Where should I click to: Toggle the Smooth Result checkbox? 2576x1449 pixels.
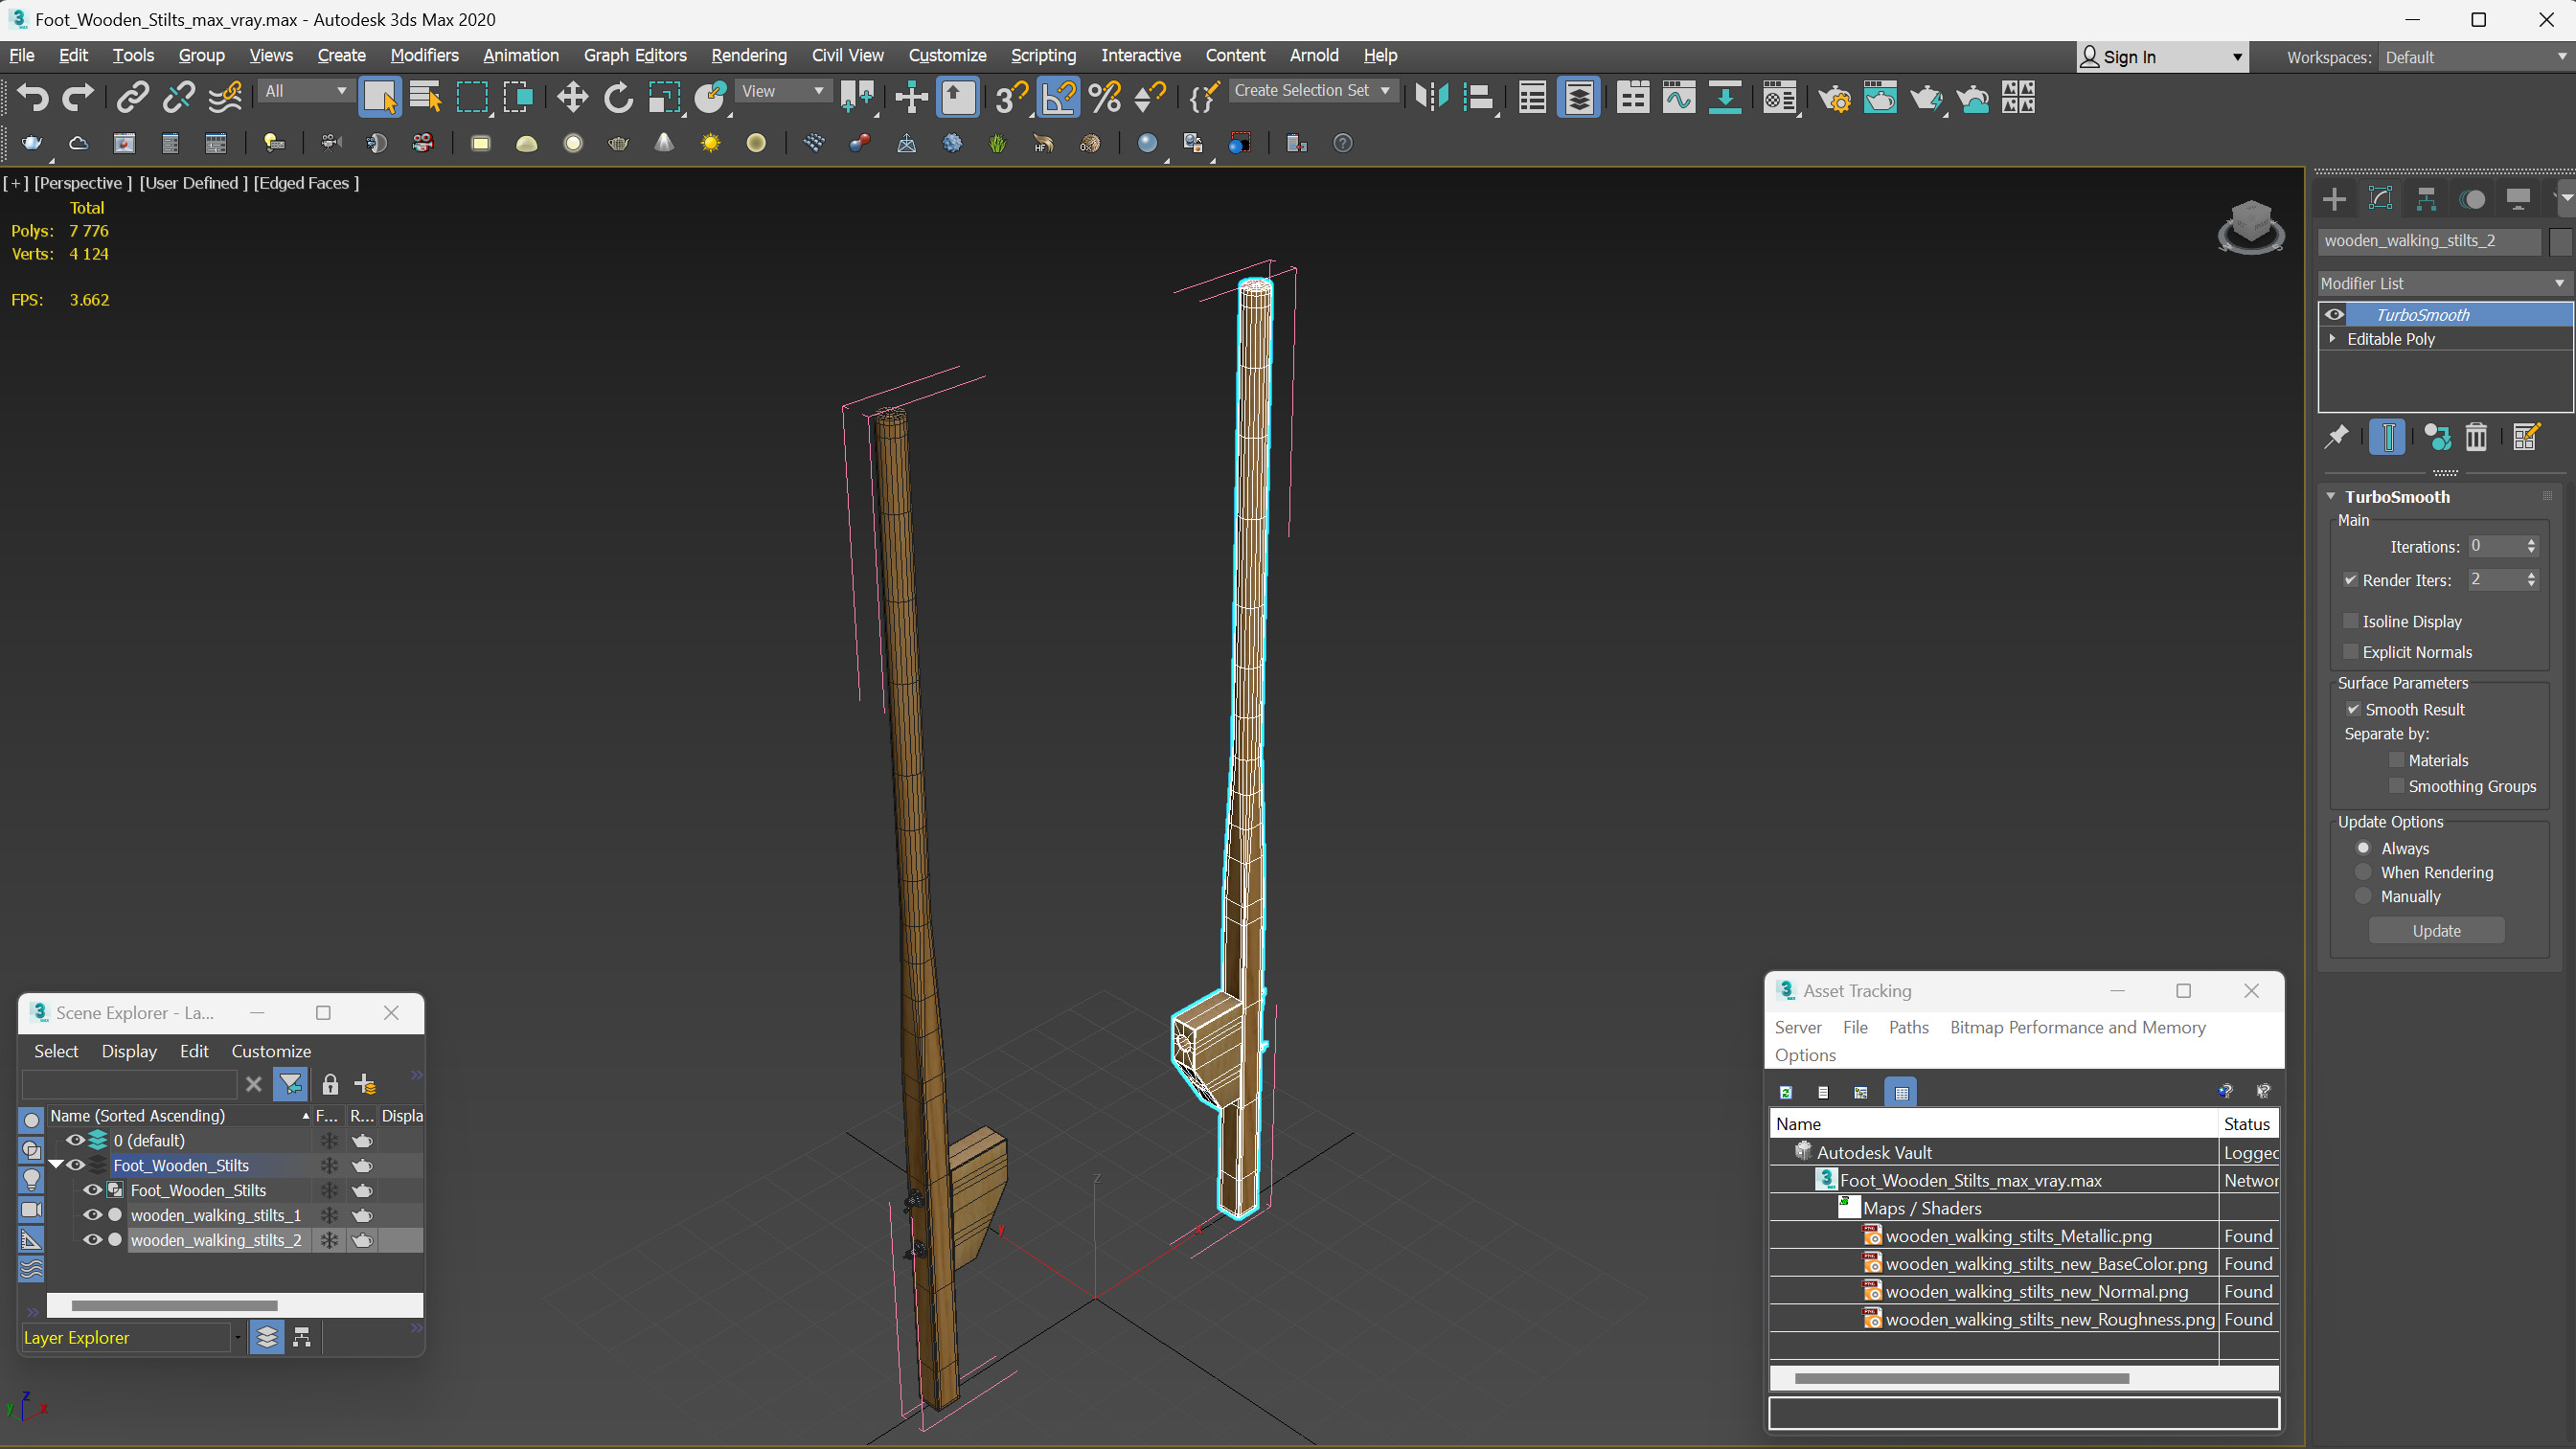[2353, 709]
